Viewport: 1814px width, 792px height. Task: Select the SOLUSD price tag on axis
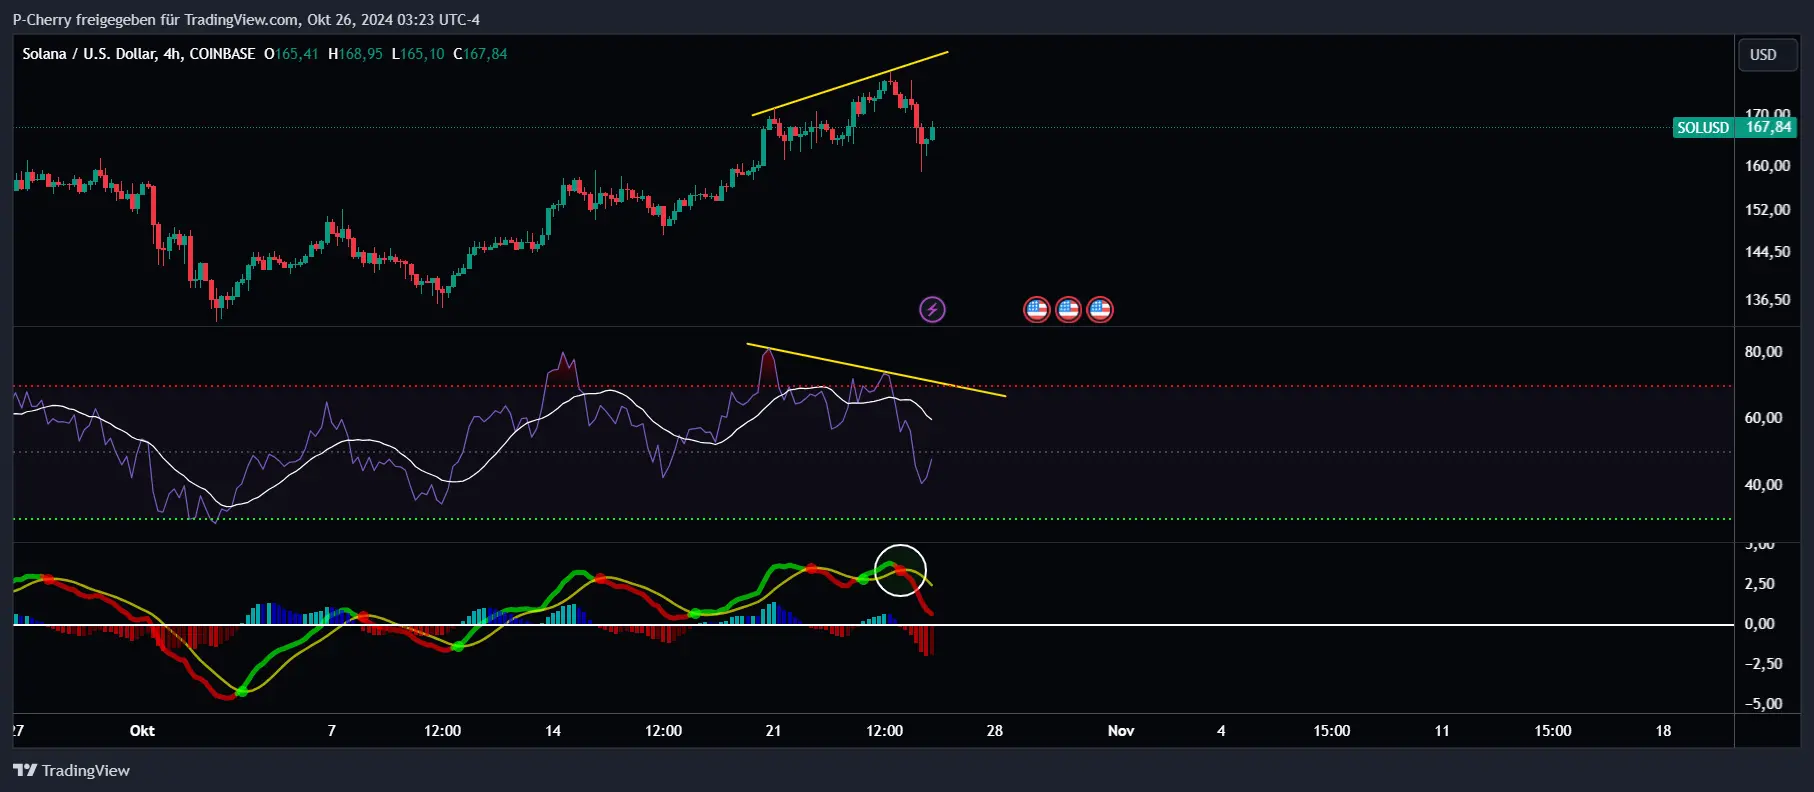pos(1703,128)
